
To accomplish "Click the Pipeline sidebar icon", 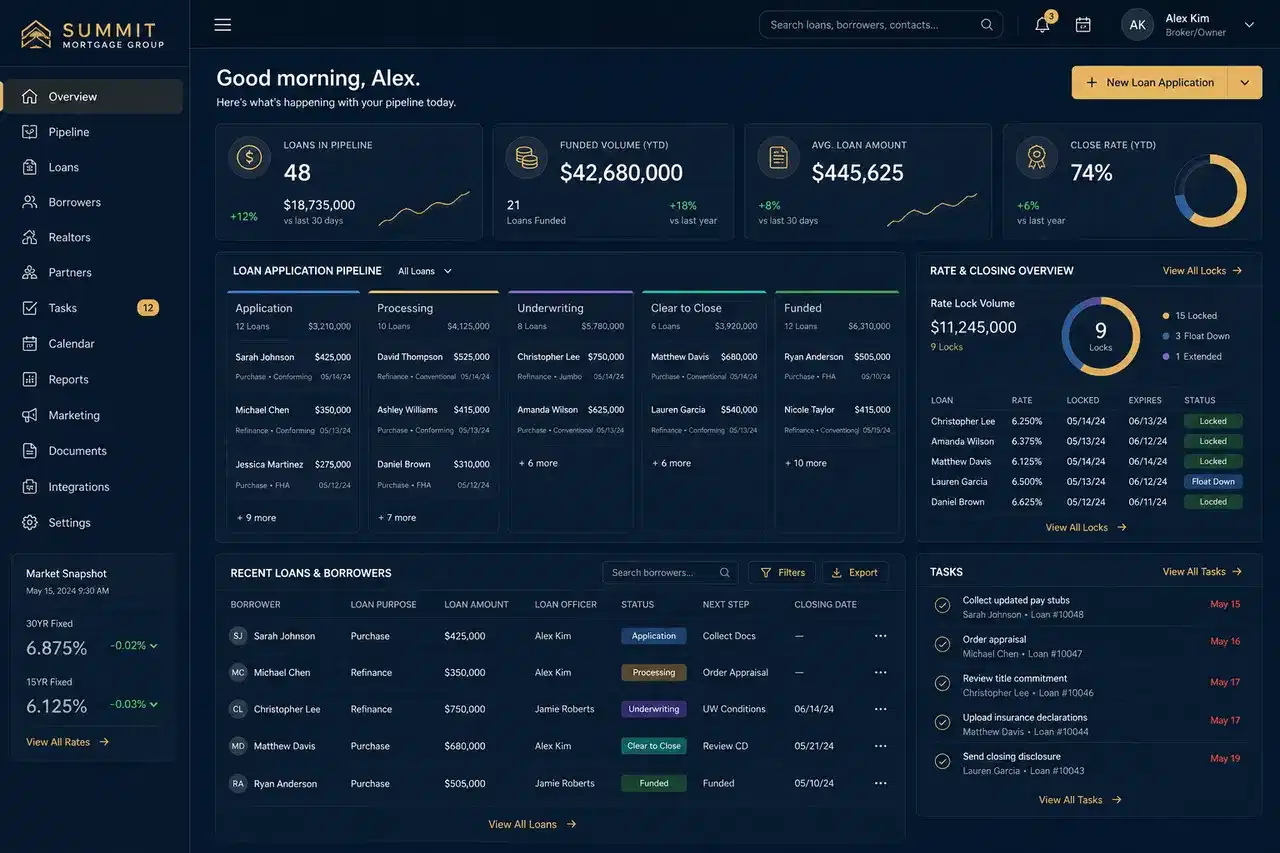I will pyautogui.click(x=30, y=132).
